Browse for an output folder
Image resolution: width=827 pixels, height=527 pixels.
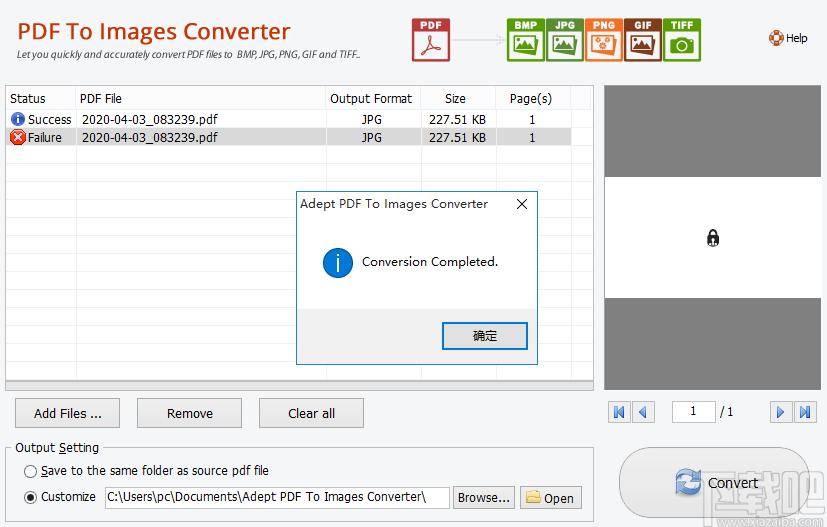[x=484, y=497]
